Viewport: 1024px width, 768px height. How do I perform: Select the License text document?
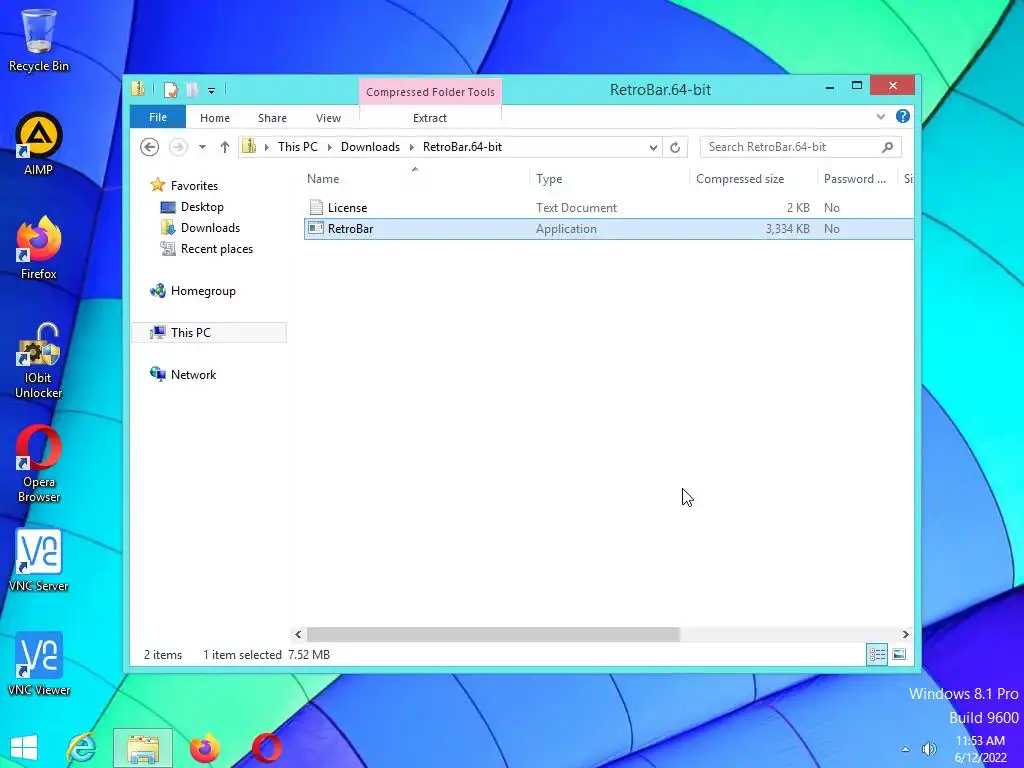[609, 208]
